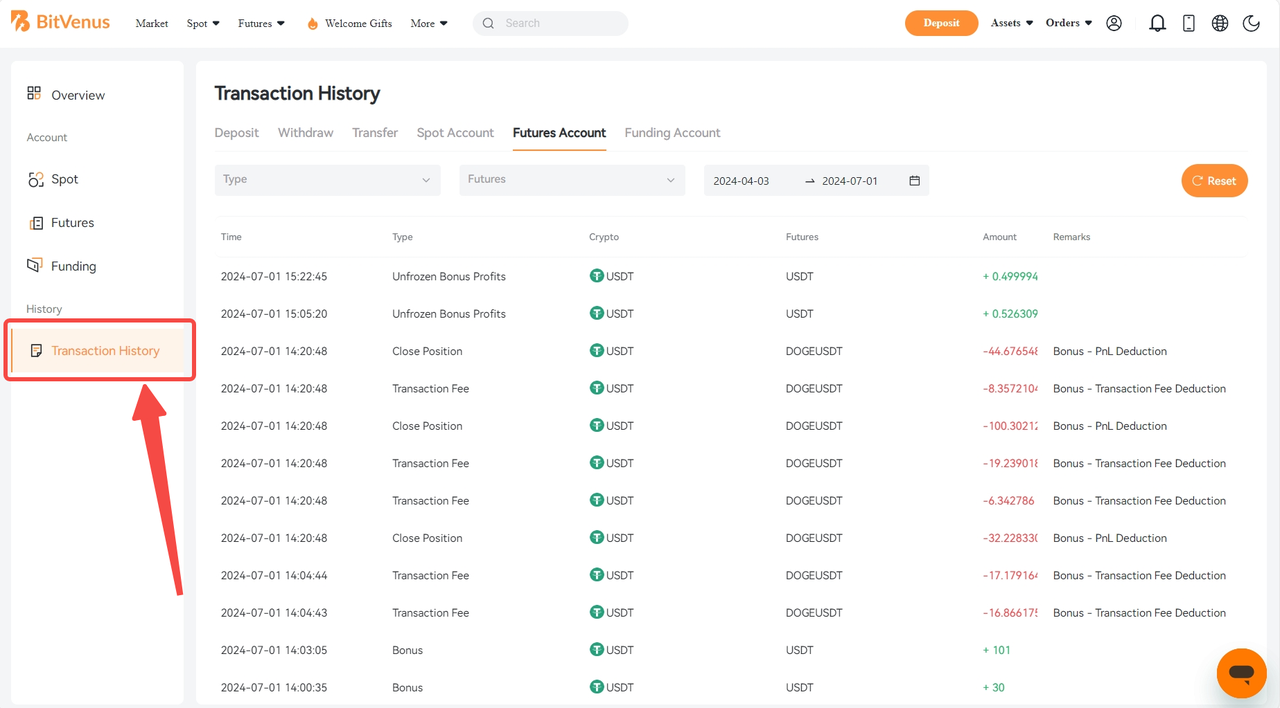Open the notifications bell
1280x708 pixels.
click(1157, 23)
